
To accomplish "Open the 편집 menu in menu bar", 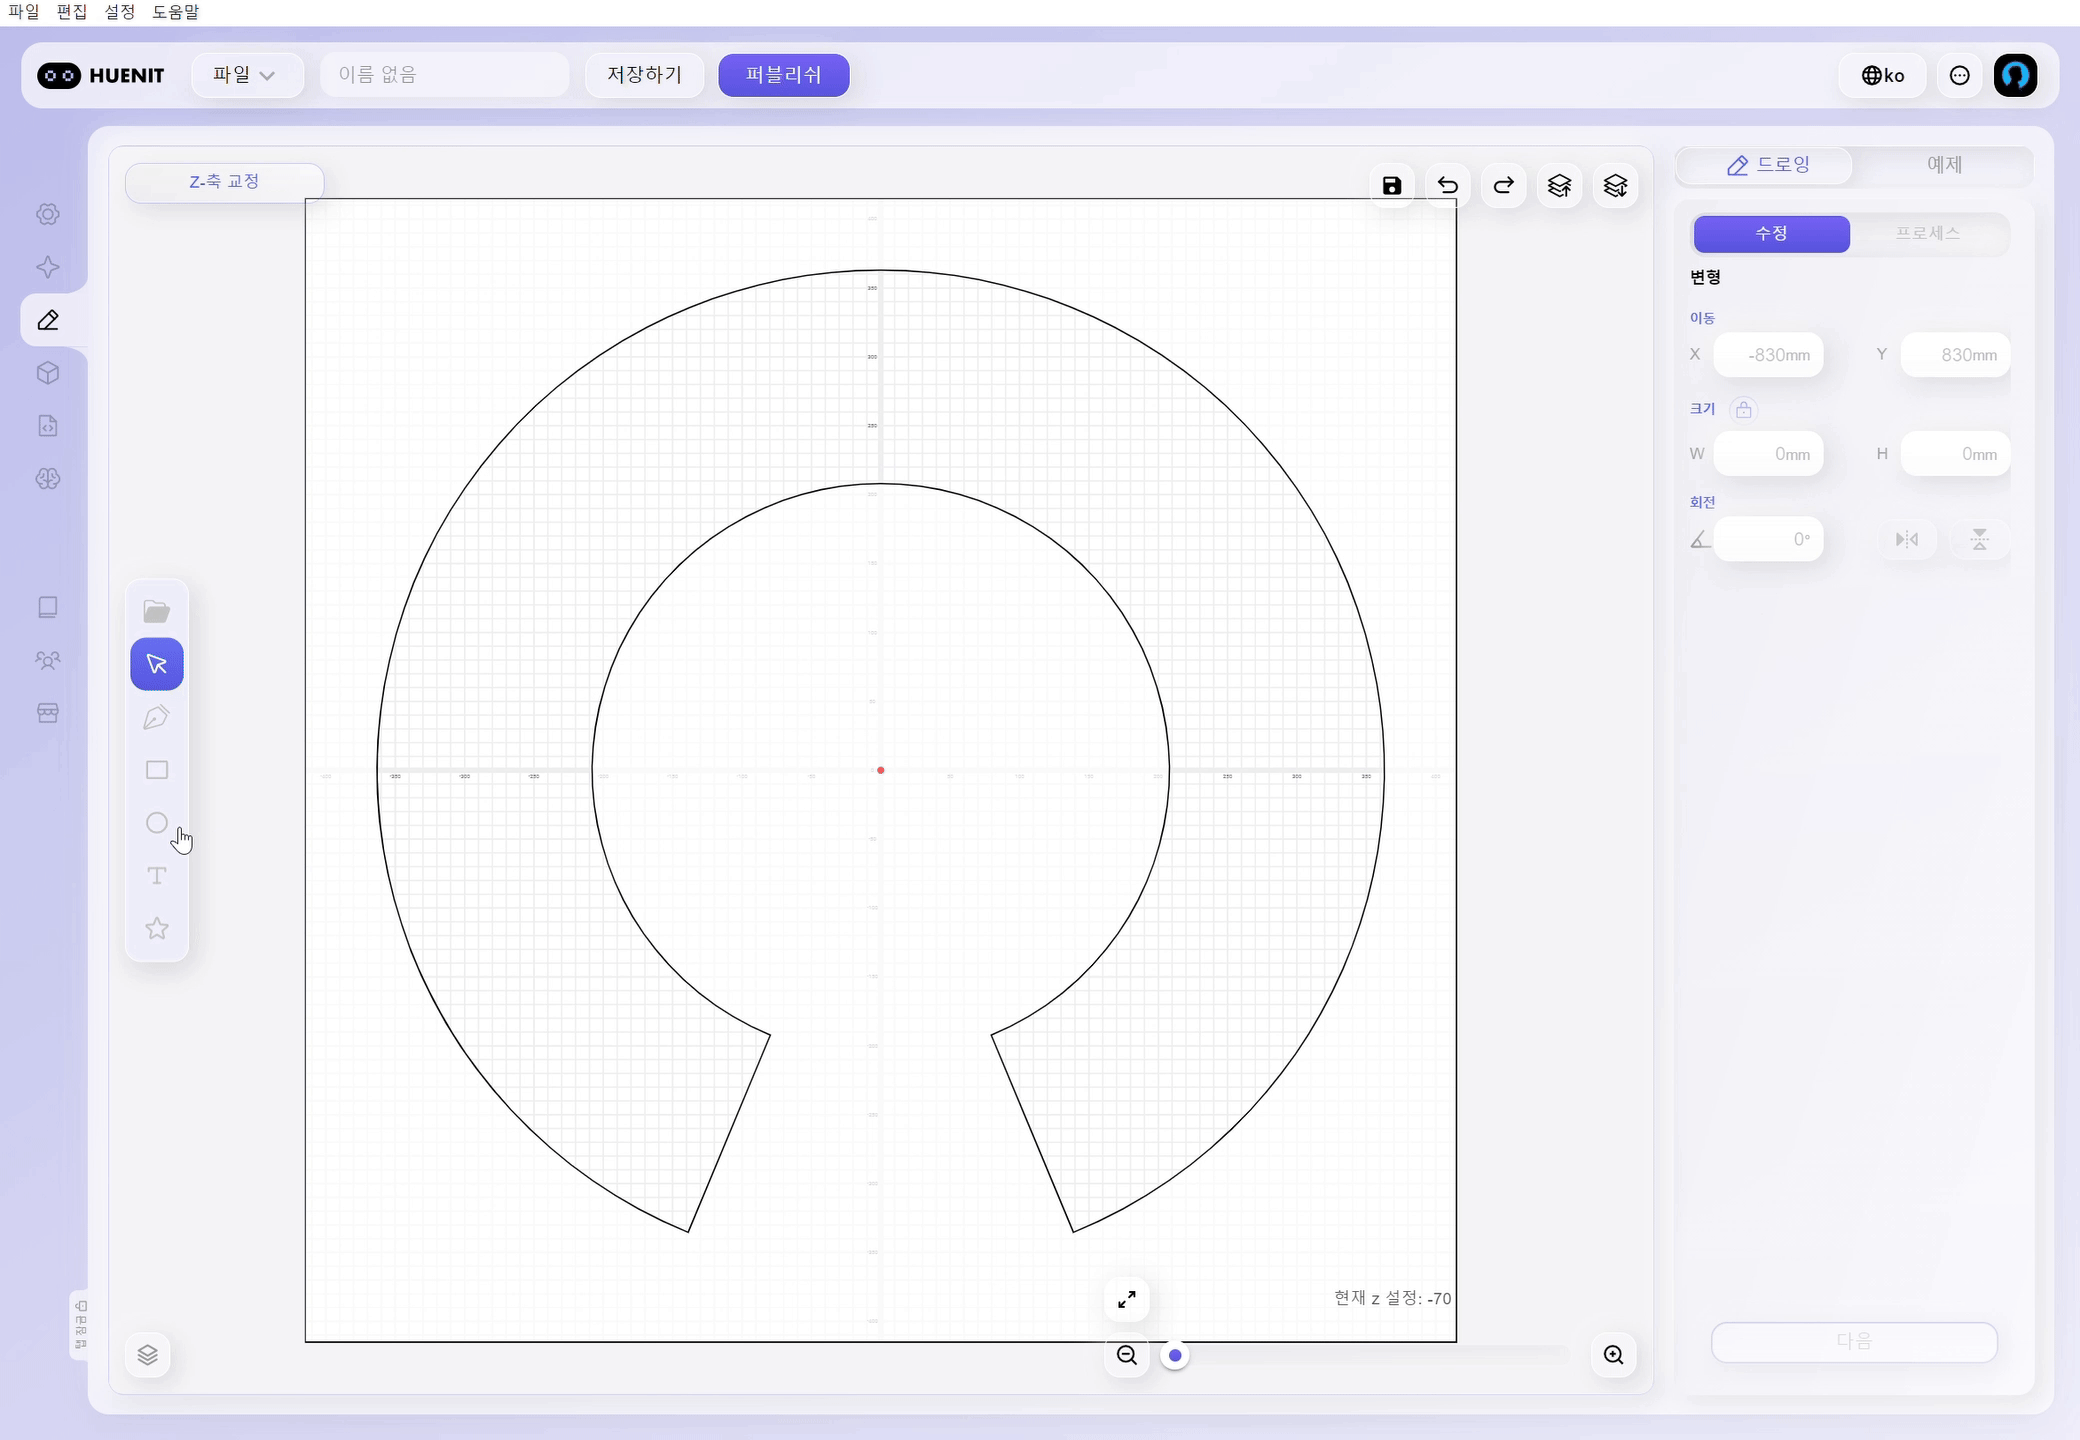I will [71, 12].
